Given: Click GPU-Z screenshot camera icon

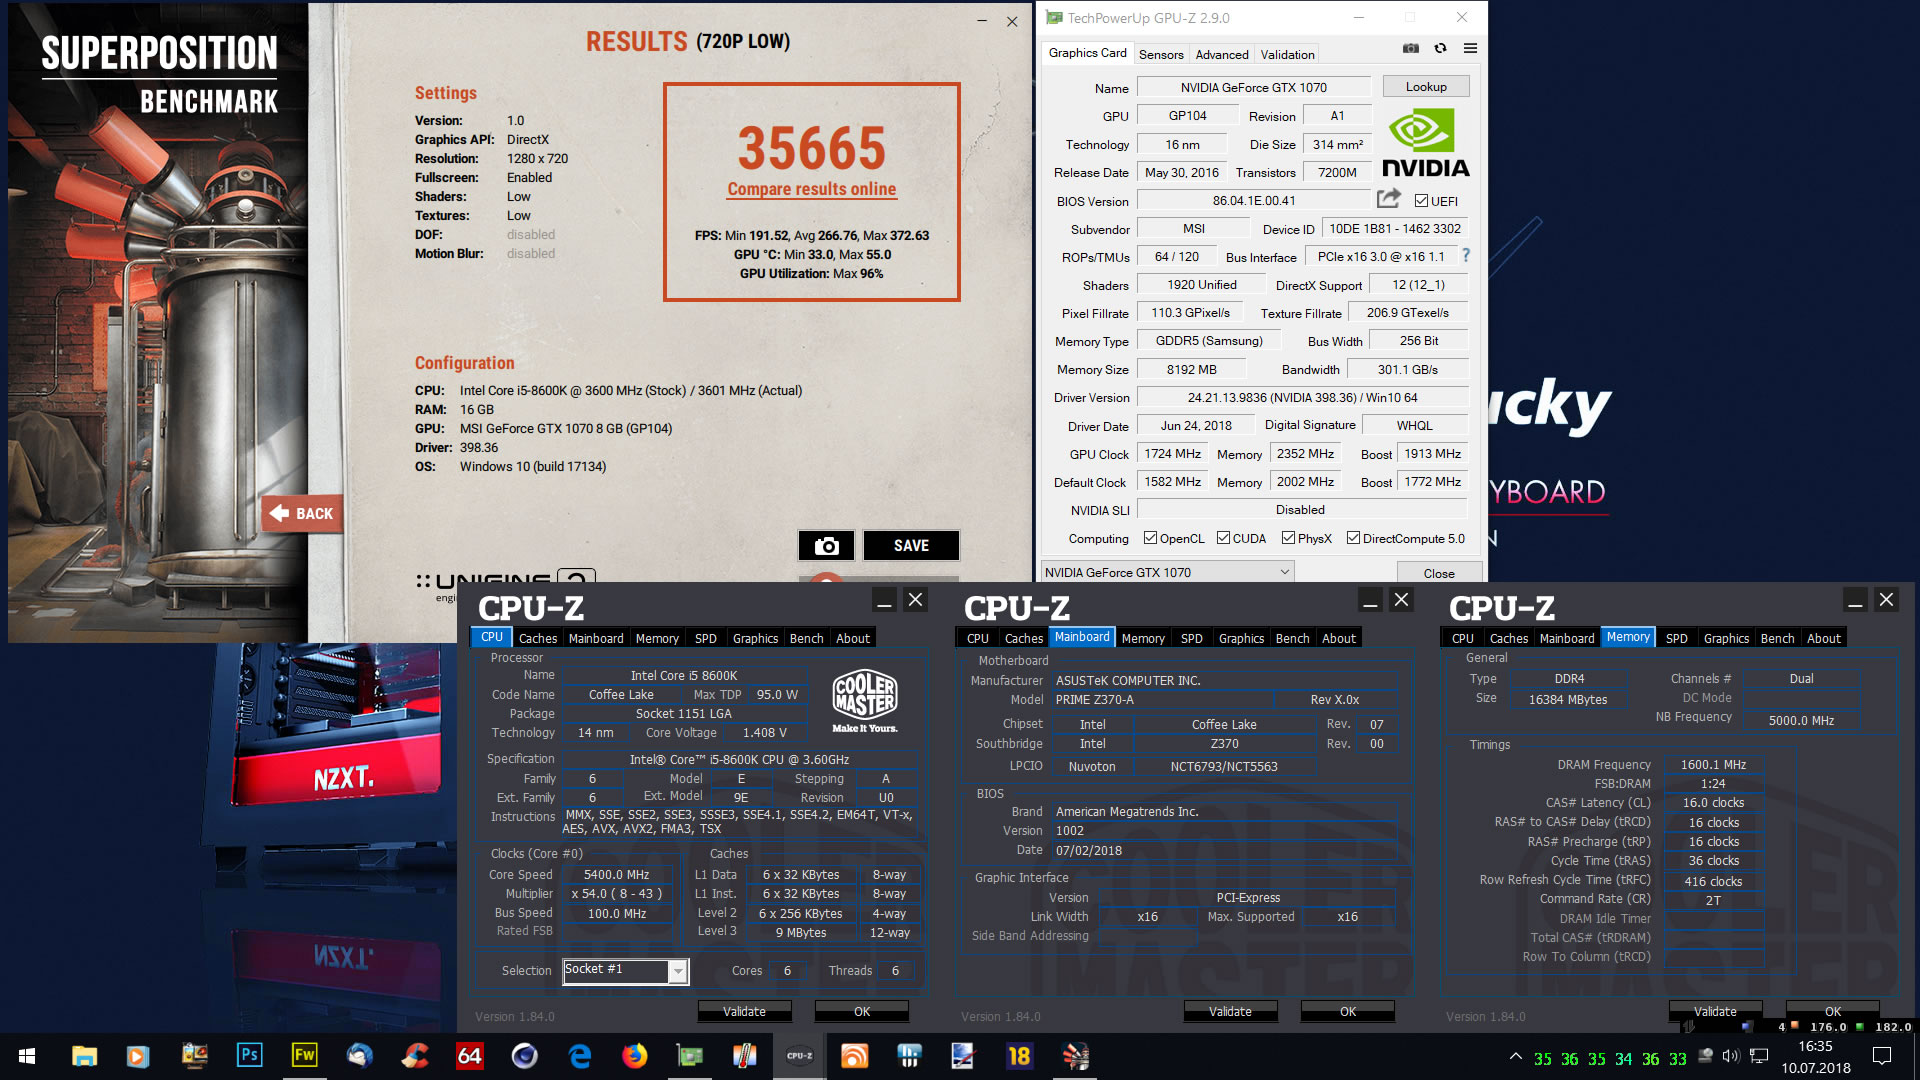Looking at the screenshot, I should 1410,48.
